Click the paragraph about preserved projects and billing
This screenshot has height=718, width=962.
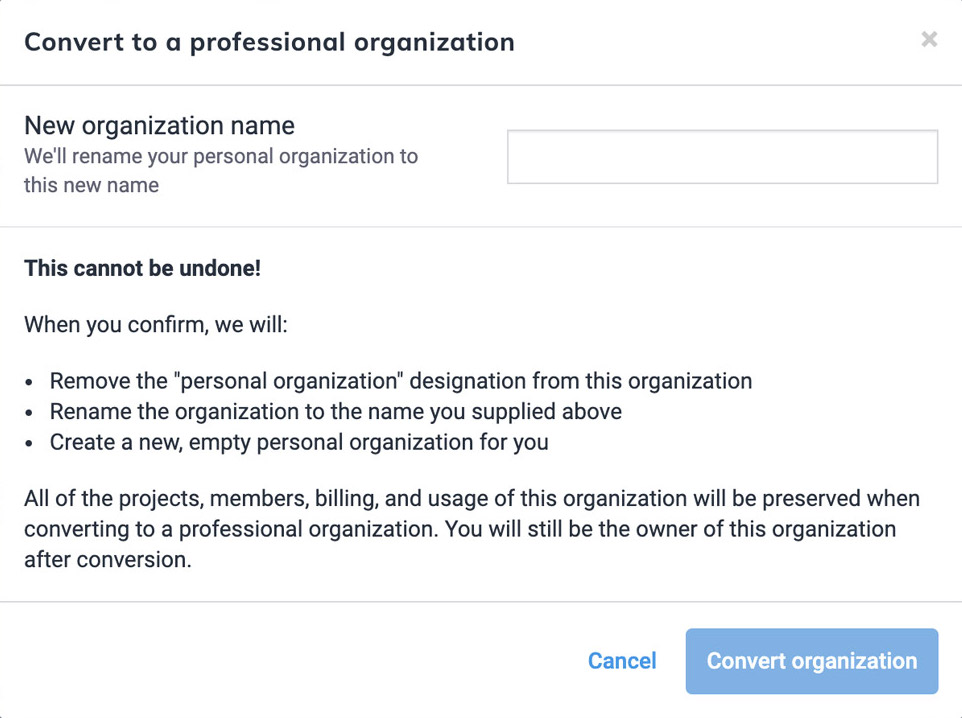click(470, 528)
